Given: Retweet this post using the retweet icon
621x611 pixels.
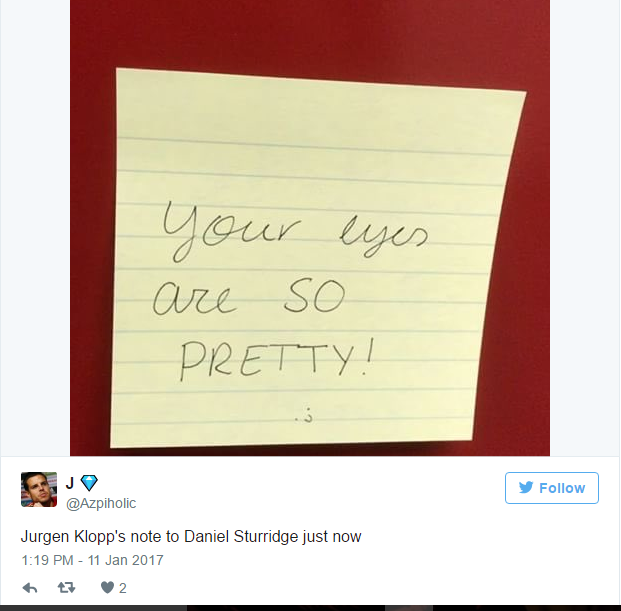Looking at the screenshot, I should pos(66,588).
